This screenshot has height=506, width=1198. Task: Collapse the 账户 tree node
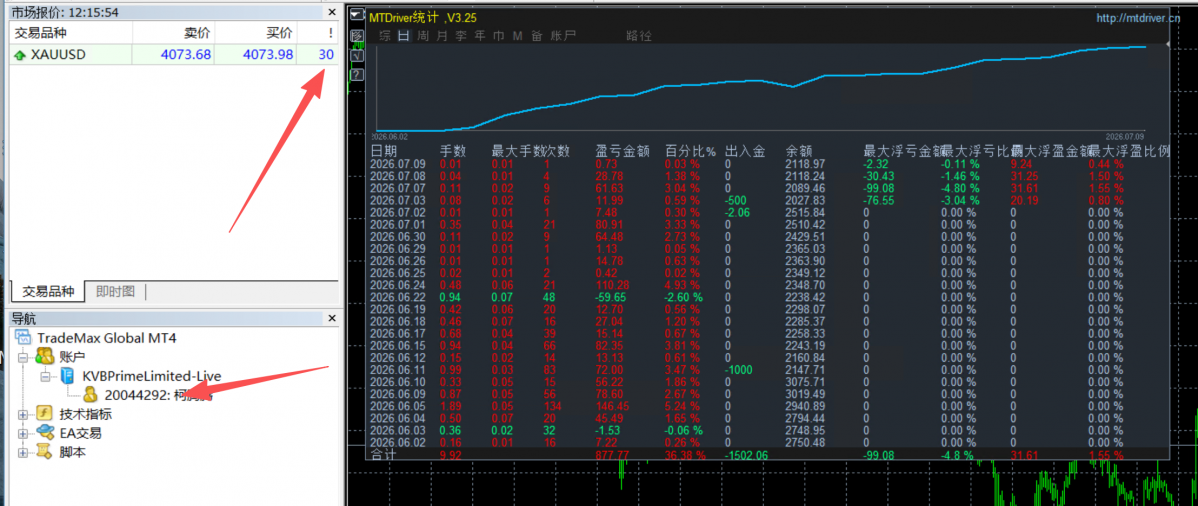pos(22,357)
